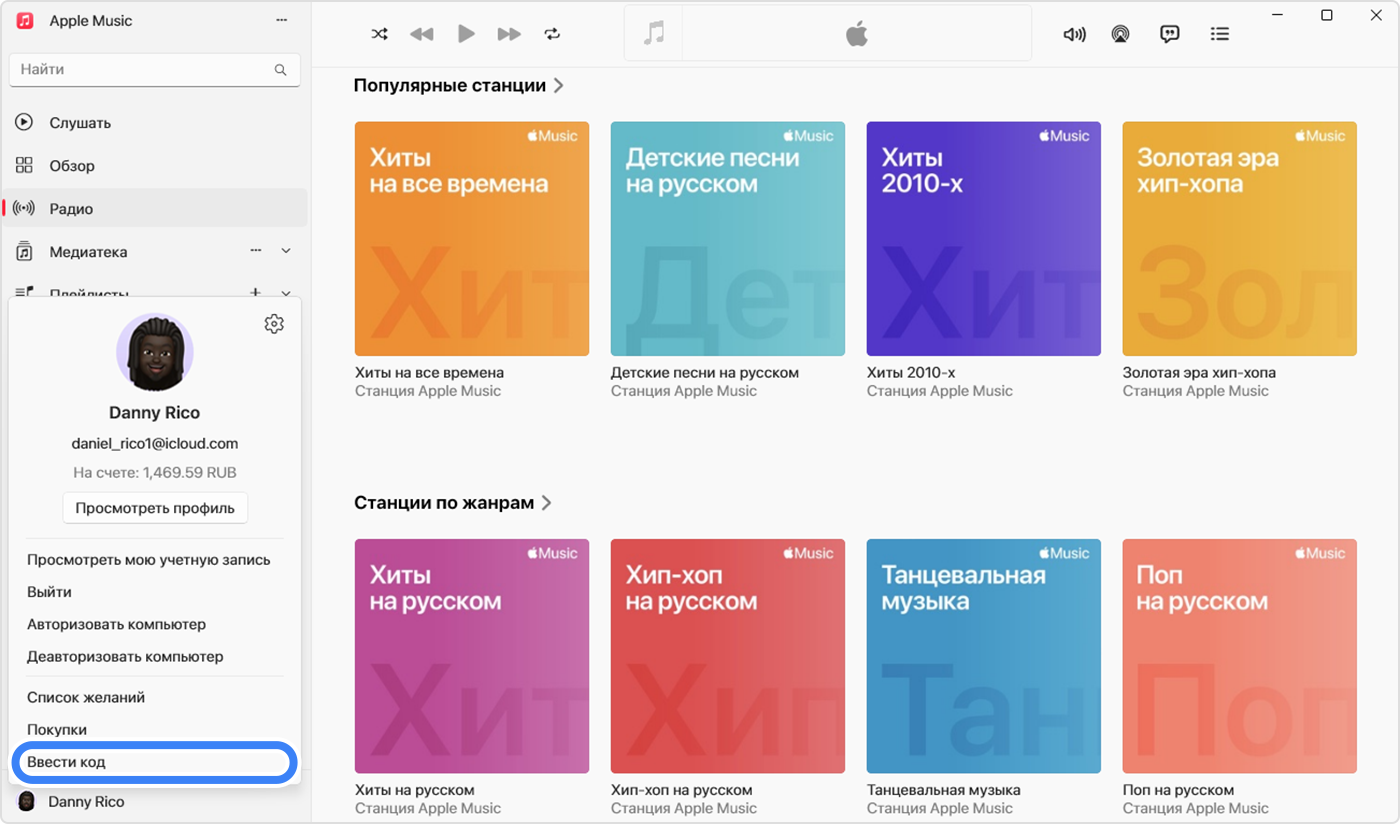Click the Хиты 2010-х title text
The image size is (1400, 824).
pyautogui.click(x=911, y=373)
